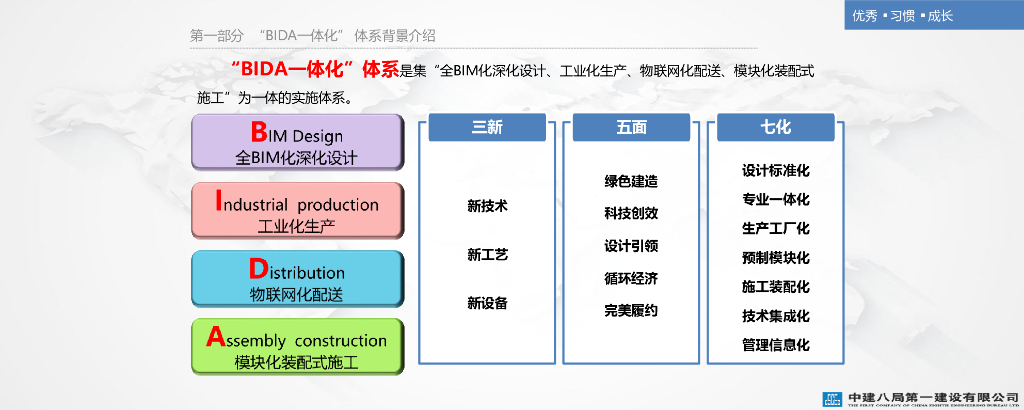Select the text 生产工厂化

click(x=776, y=229)
